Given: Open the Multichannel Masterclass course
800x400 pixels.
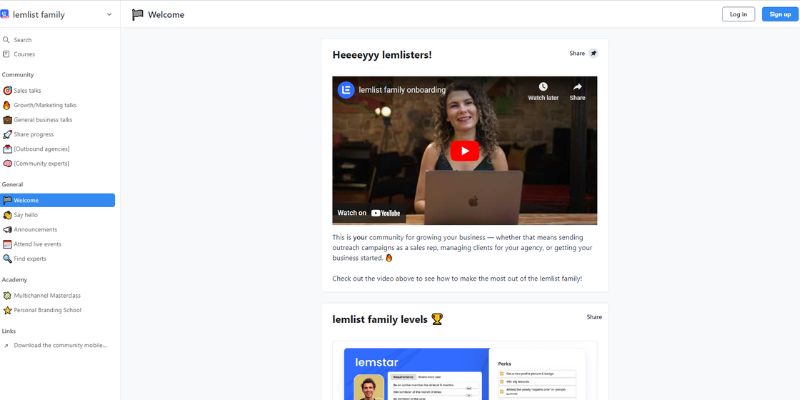Looking at the screenshot, I should [47, 295].
